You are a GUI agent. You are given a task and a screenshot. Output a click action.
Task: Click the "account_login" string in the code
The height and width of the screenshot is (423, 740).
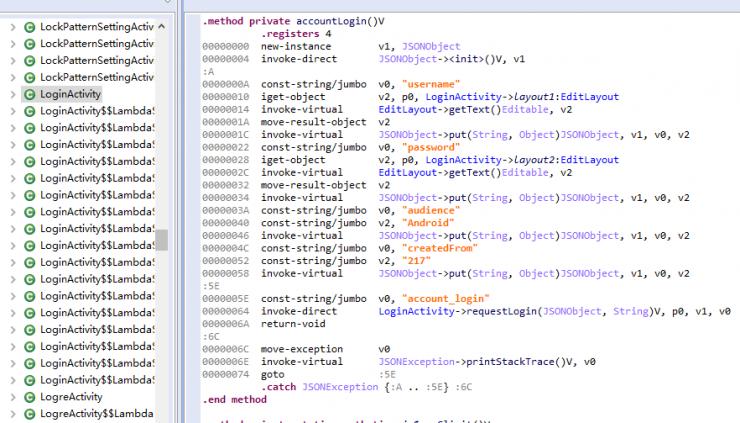(444, 299)
